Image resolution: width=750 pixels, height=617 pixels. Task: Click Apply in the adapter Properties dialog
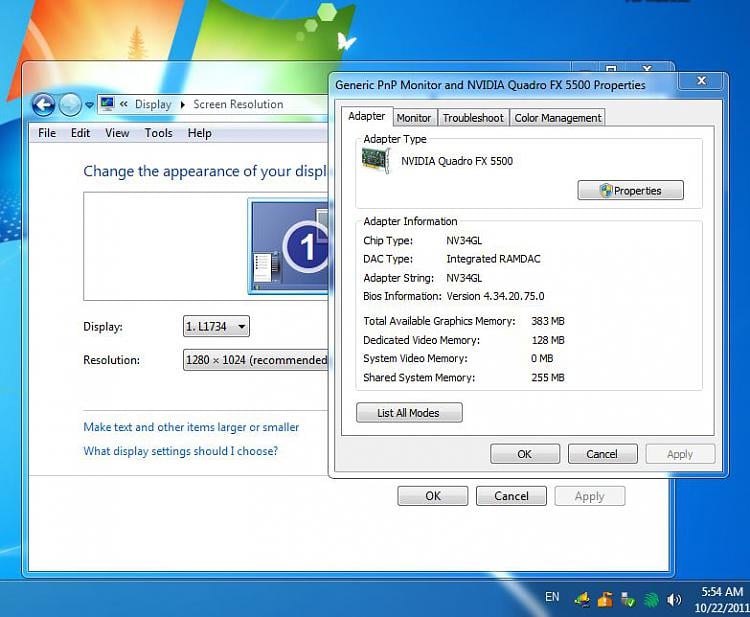(680, 454)
